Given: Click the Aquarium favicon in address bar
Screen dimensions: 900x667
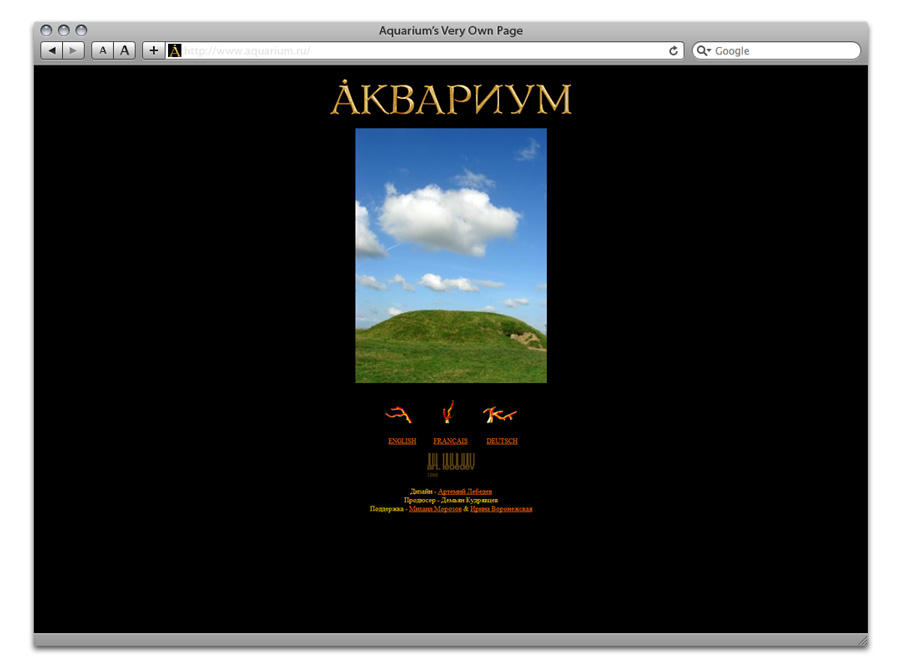Looking at the screenshot, I should [175, 50].
